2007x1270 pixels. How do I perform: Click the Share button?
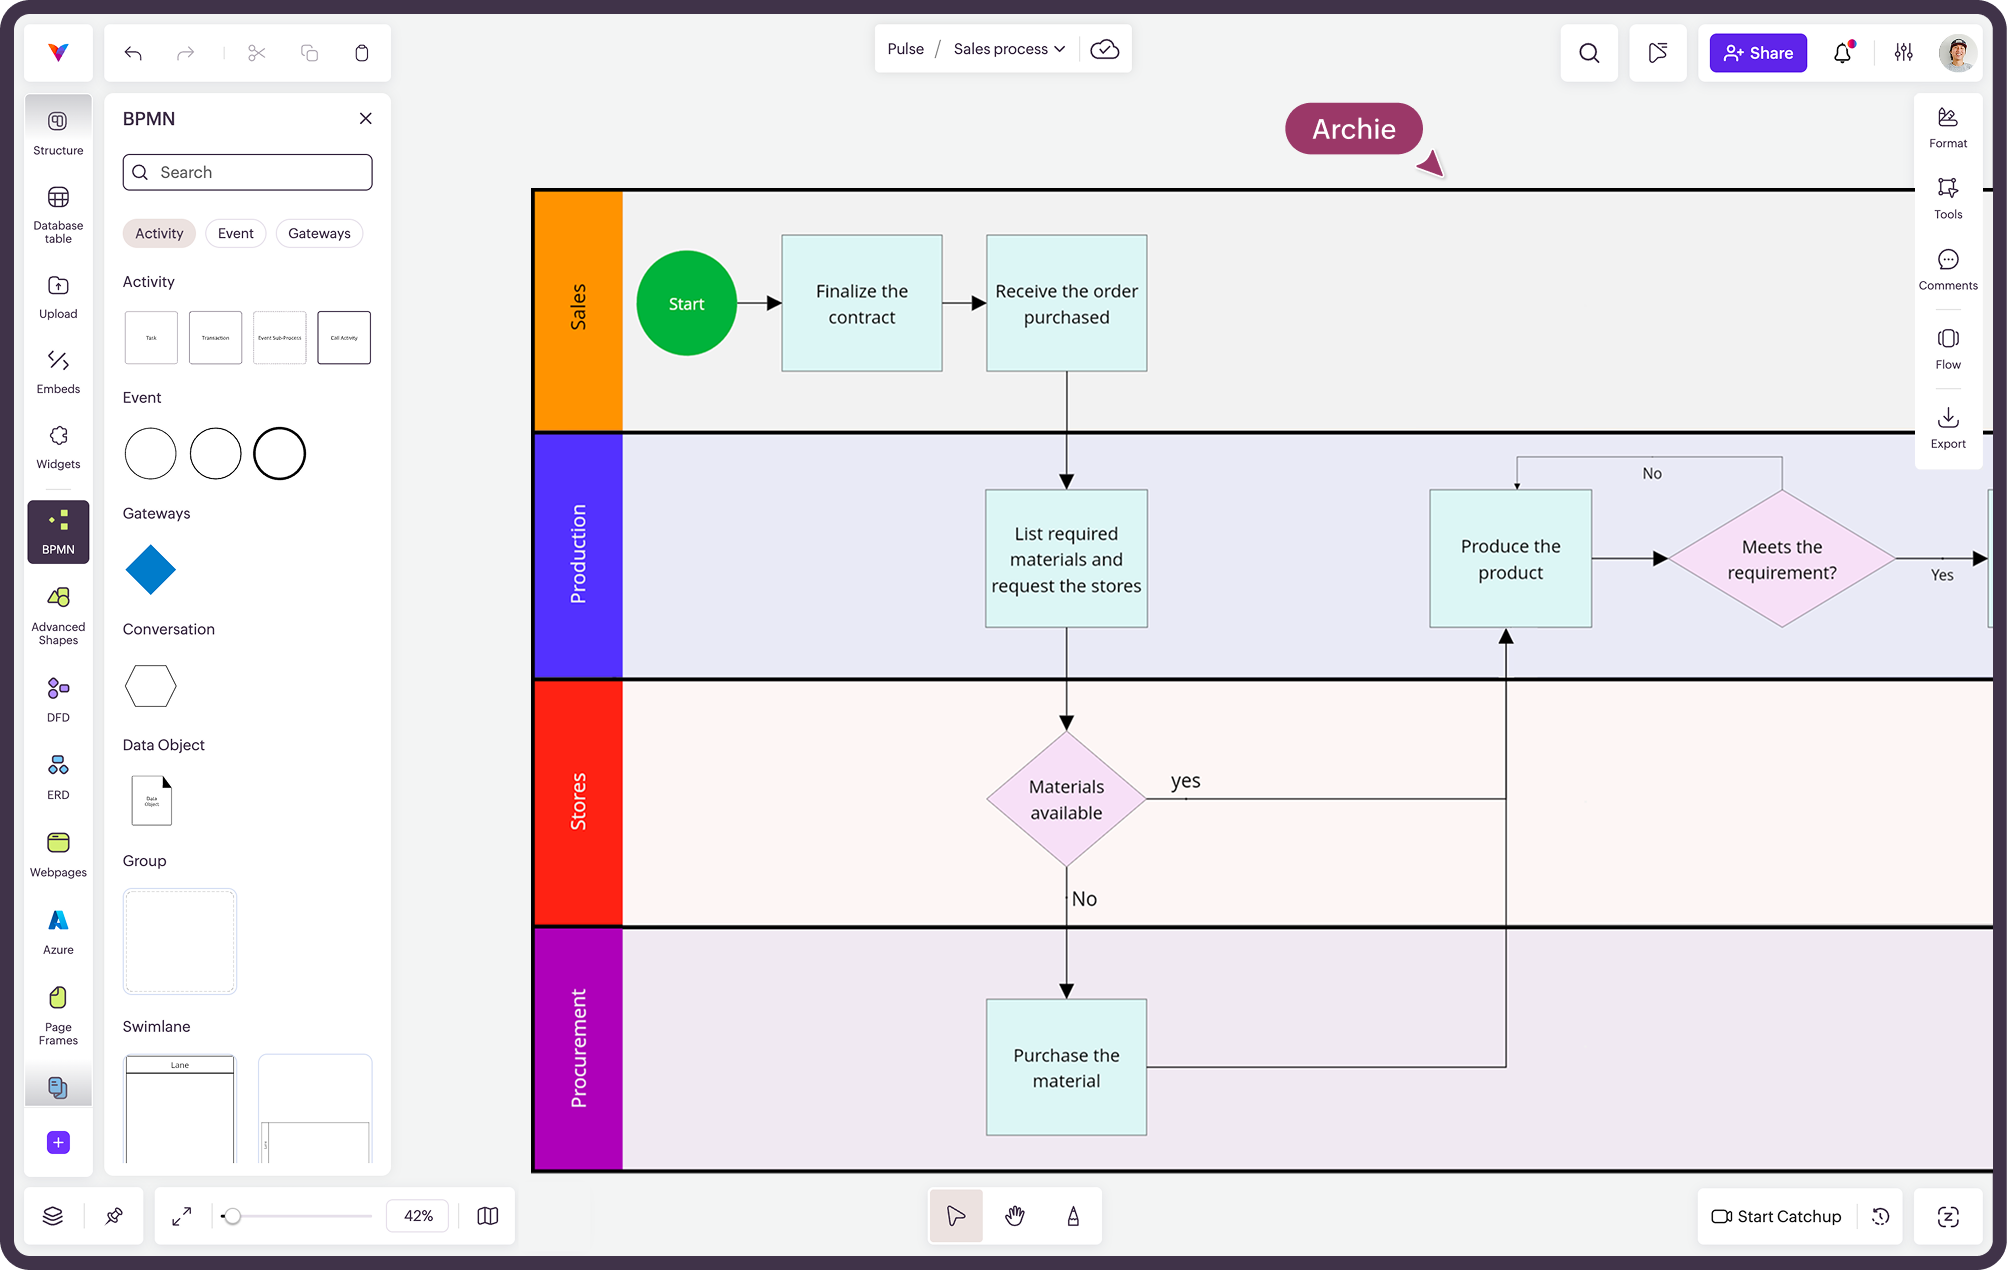click(x=1758, y=53)
